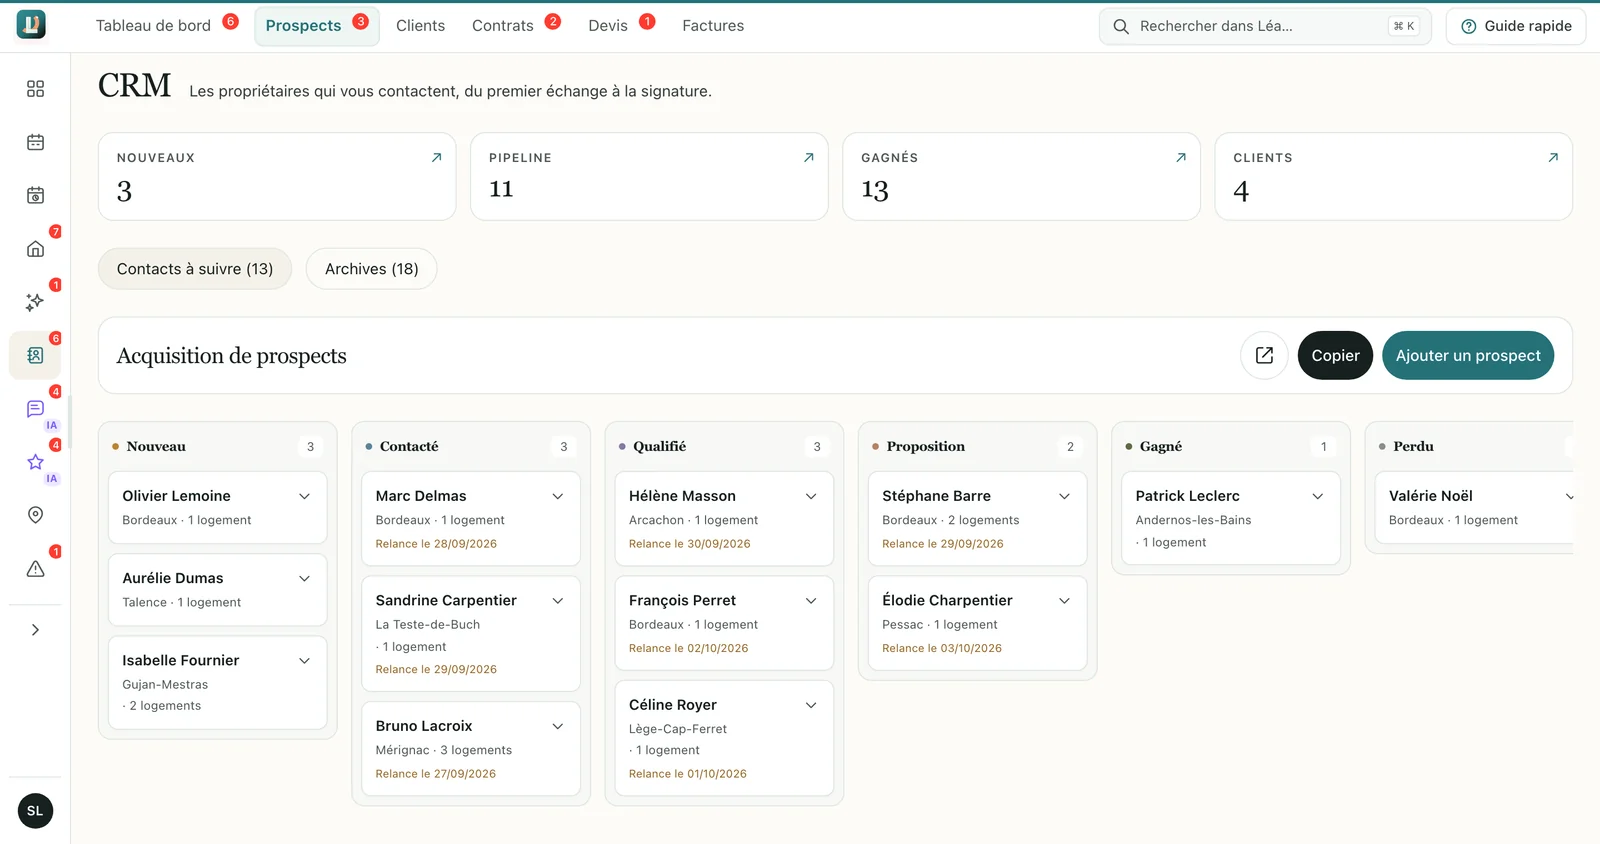The width and height of the screenshot is (1600, 844).
Task: Open Clients card arrow icon
Action: [1553, 158]
